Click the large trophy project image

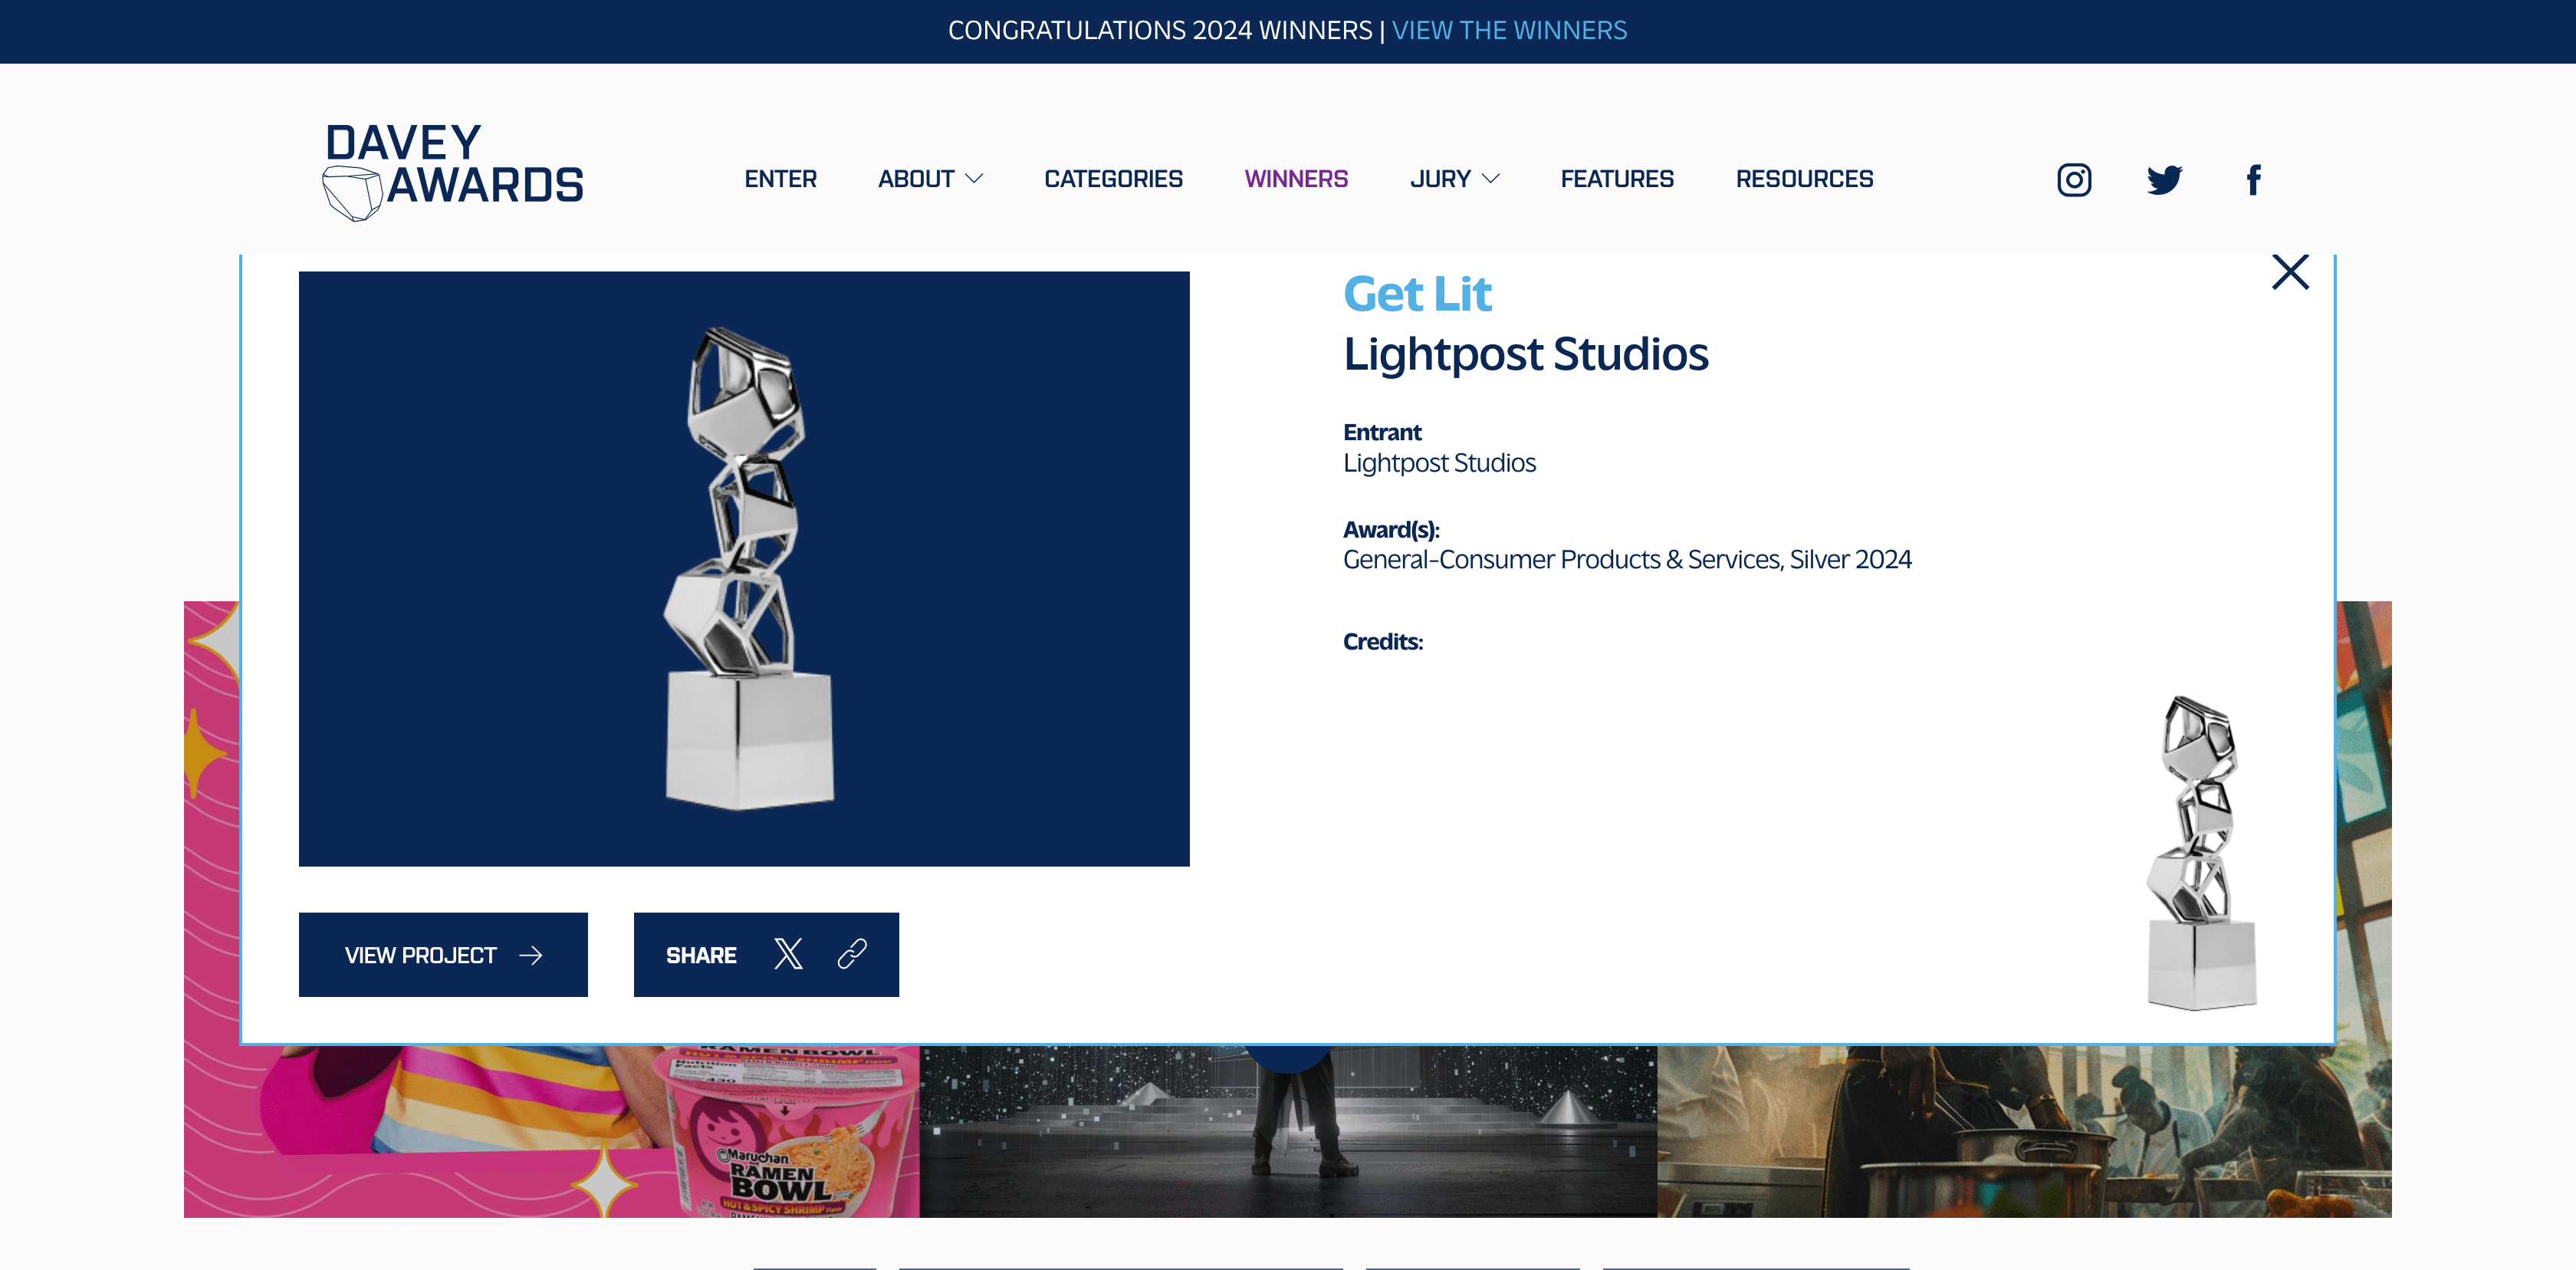pyautogui.click(x=744, y=568)
